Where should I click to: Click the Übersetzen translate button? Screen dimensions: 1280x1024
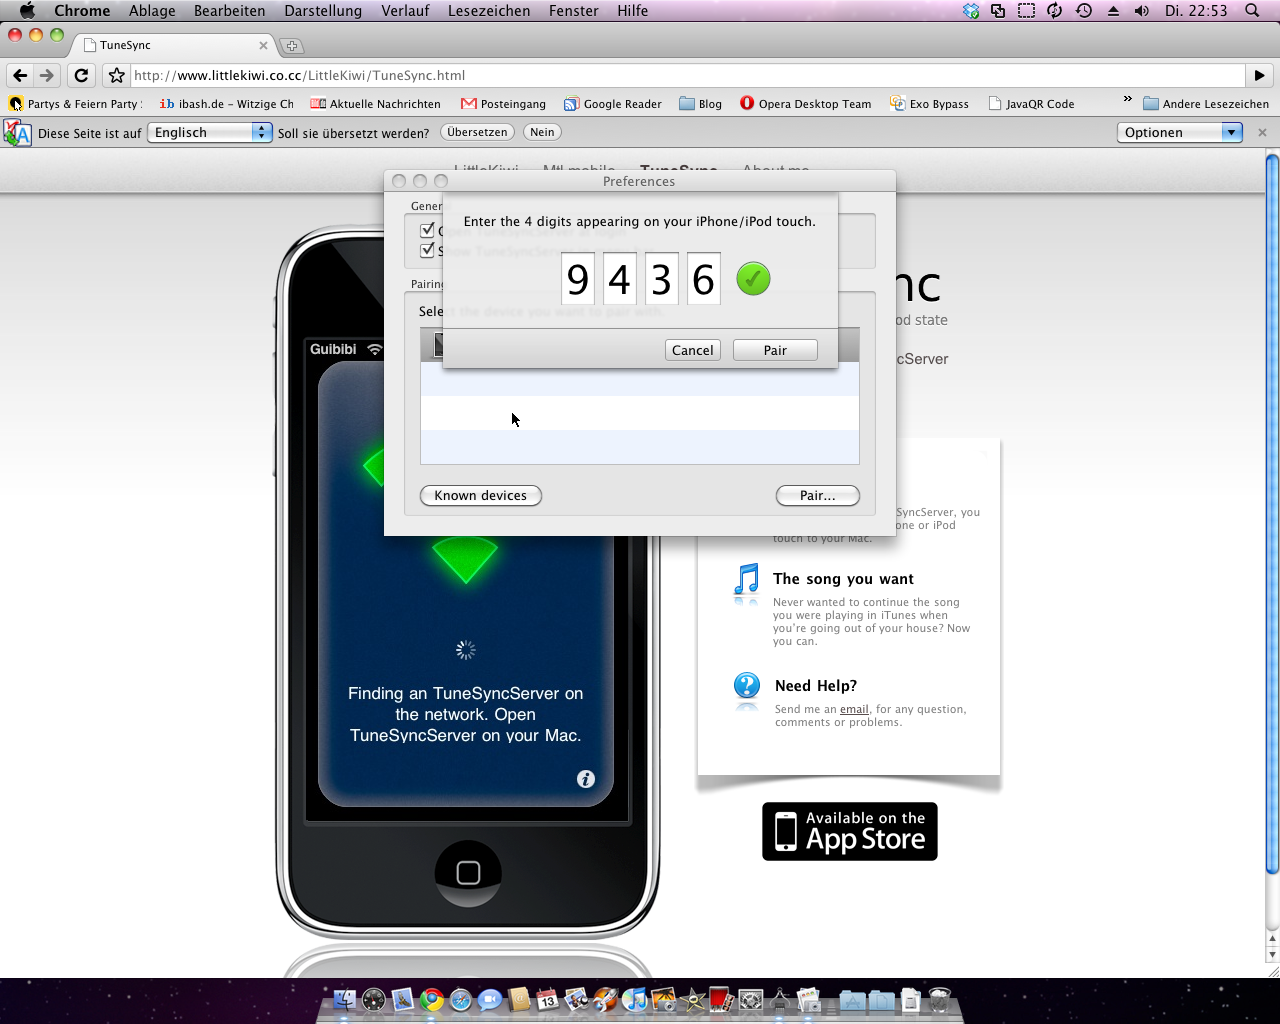click(x=477, y=132)
